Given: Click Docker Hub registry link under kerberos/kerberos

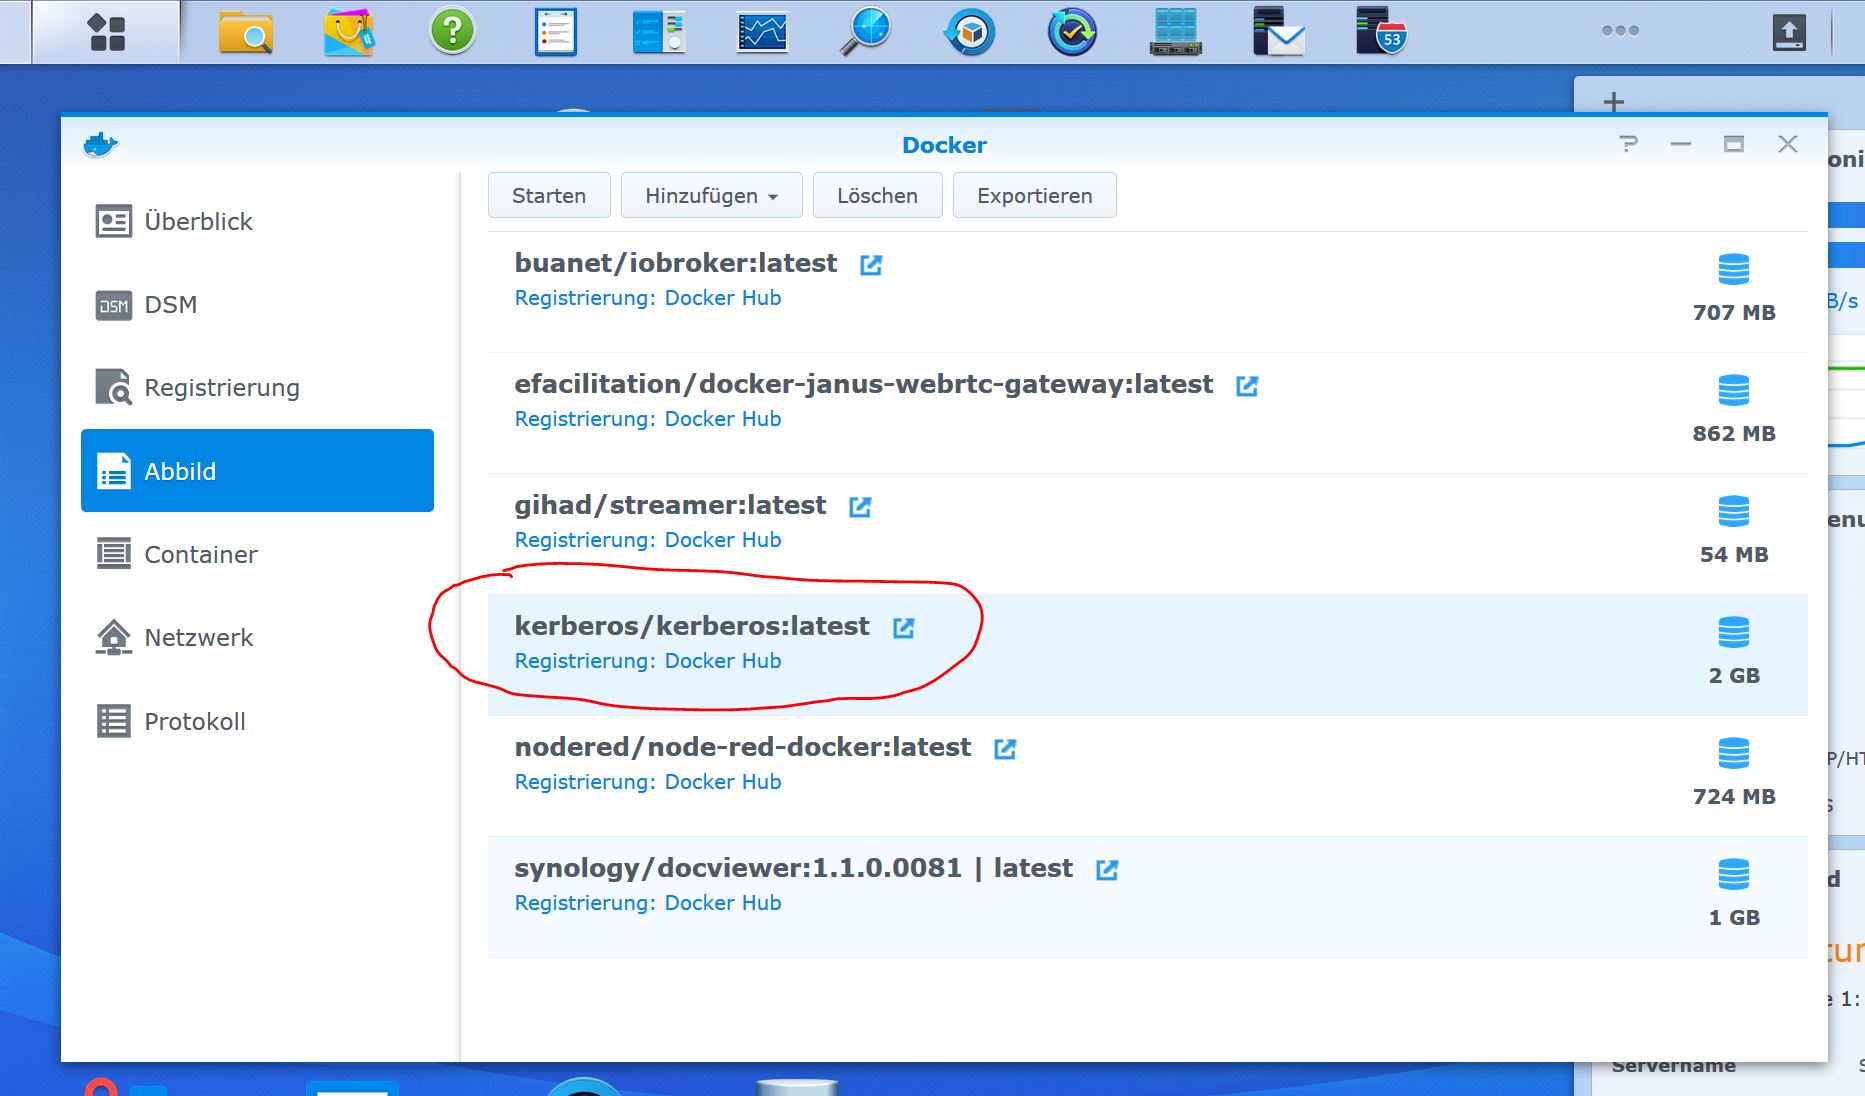Looking at the screenshot, I should coord(723,661).
